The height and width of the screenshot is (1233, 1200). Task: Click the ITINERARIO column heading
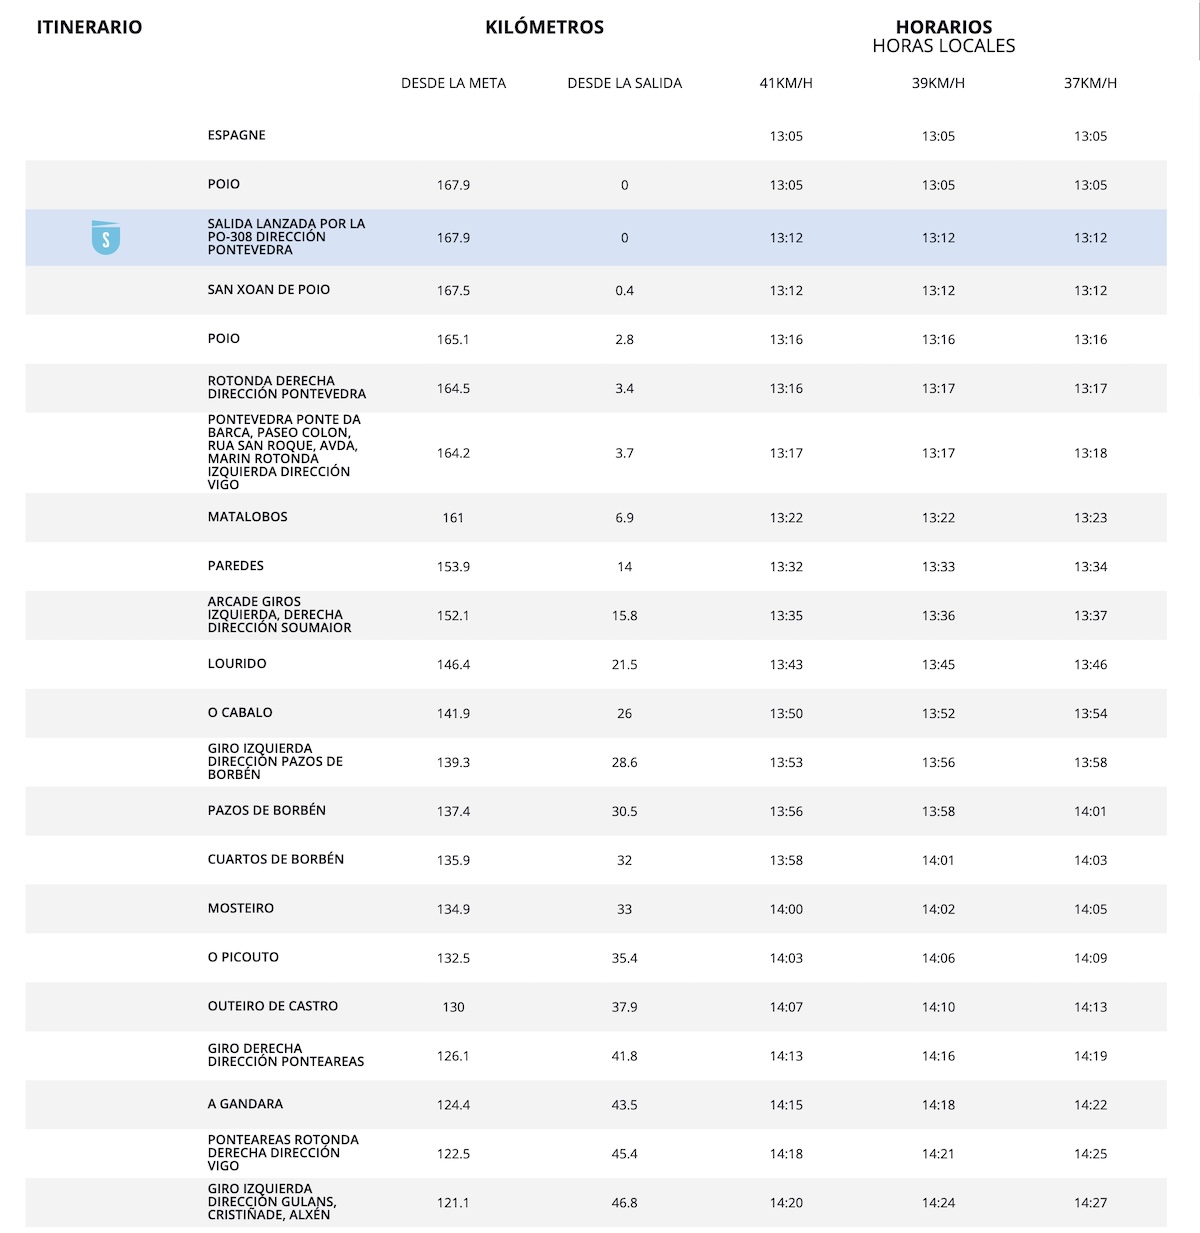point(89,28)
